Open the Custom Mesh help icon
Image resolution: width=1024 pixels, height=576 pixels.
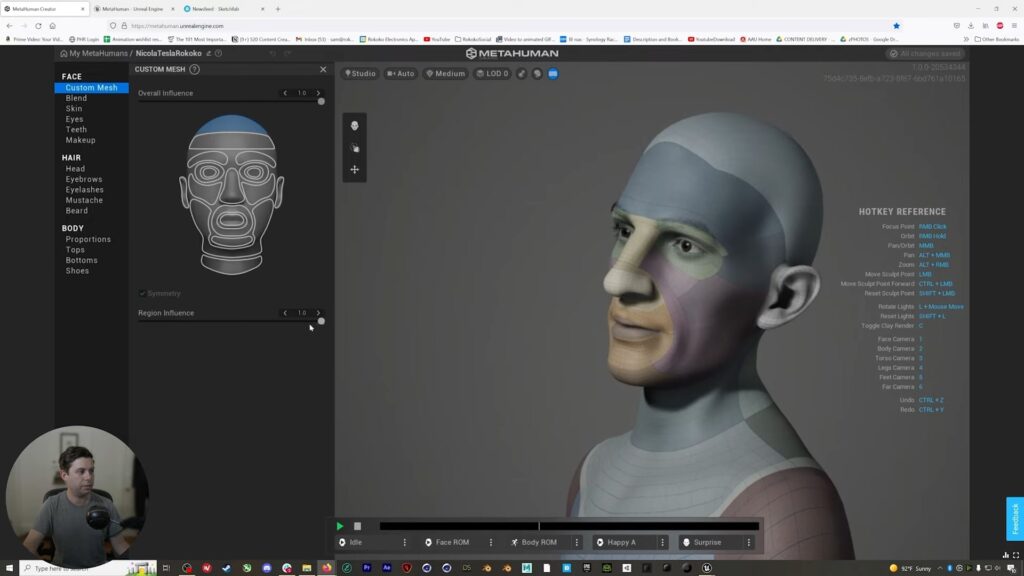point(194,69)
